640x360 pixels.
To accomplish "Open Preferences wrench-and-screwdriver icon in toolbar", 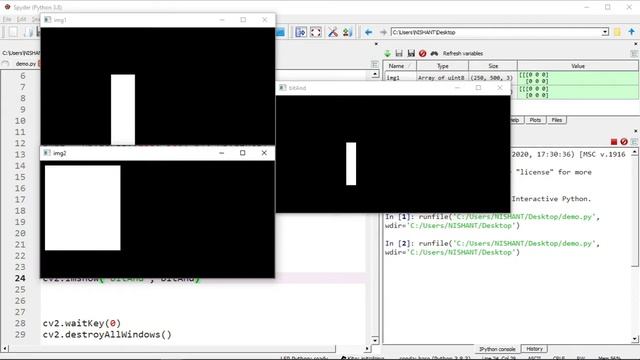I will pos(333,32).
